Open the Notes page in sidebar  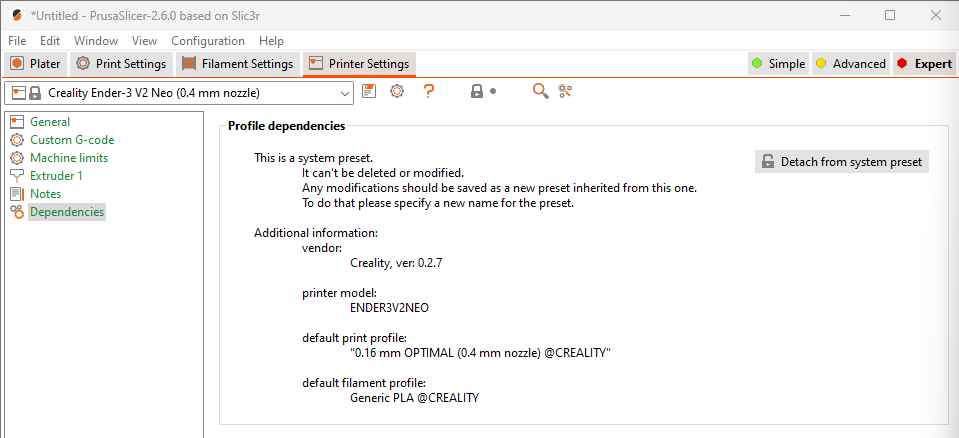pos(45,194)
